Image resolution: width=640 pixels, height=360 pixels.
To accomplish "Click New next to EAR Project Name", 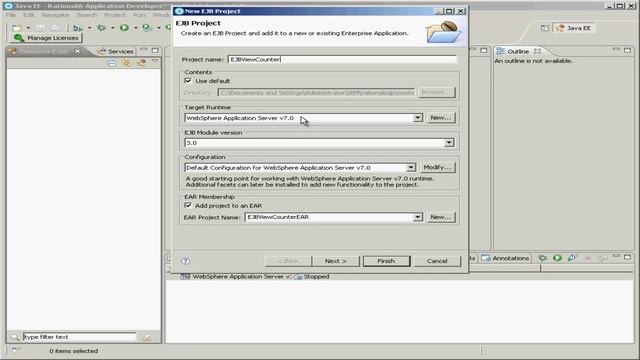I will tap(440, 217).
